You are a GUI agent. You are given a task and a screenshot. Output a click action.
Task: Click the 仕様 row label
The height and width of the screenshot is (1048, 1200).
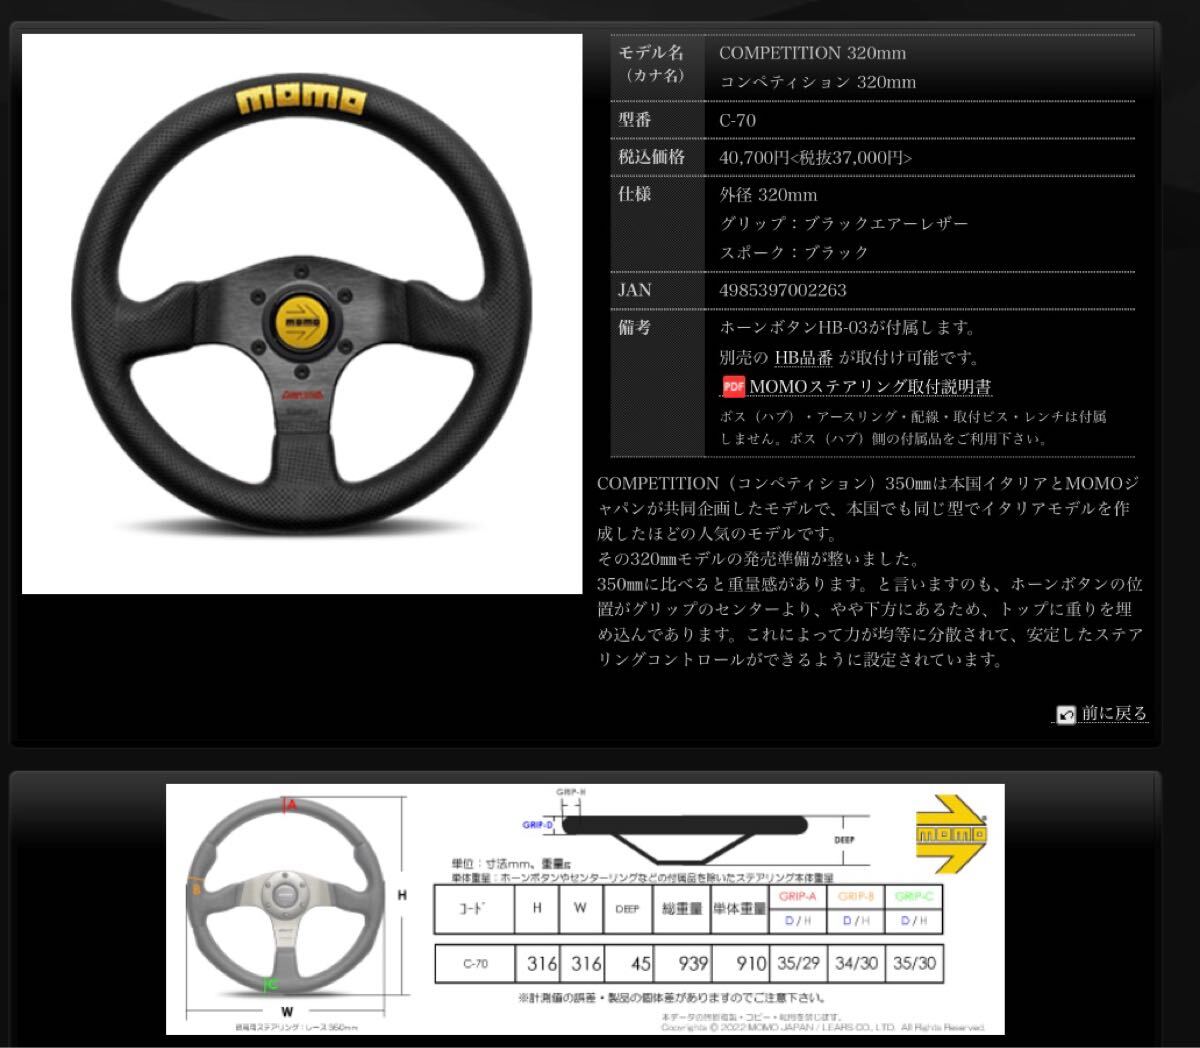(635, 195)
